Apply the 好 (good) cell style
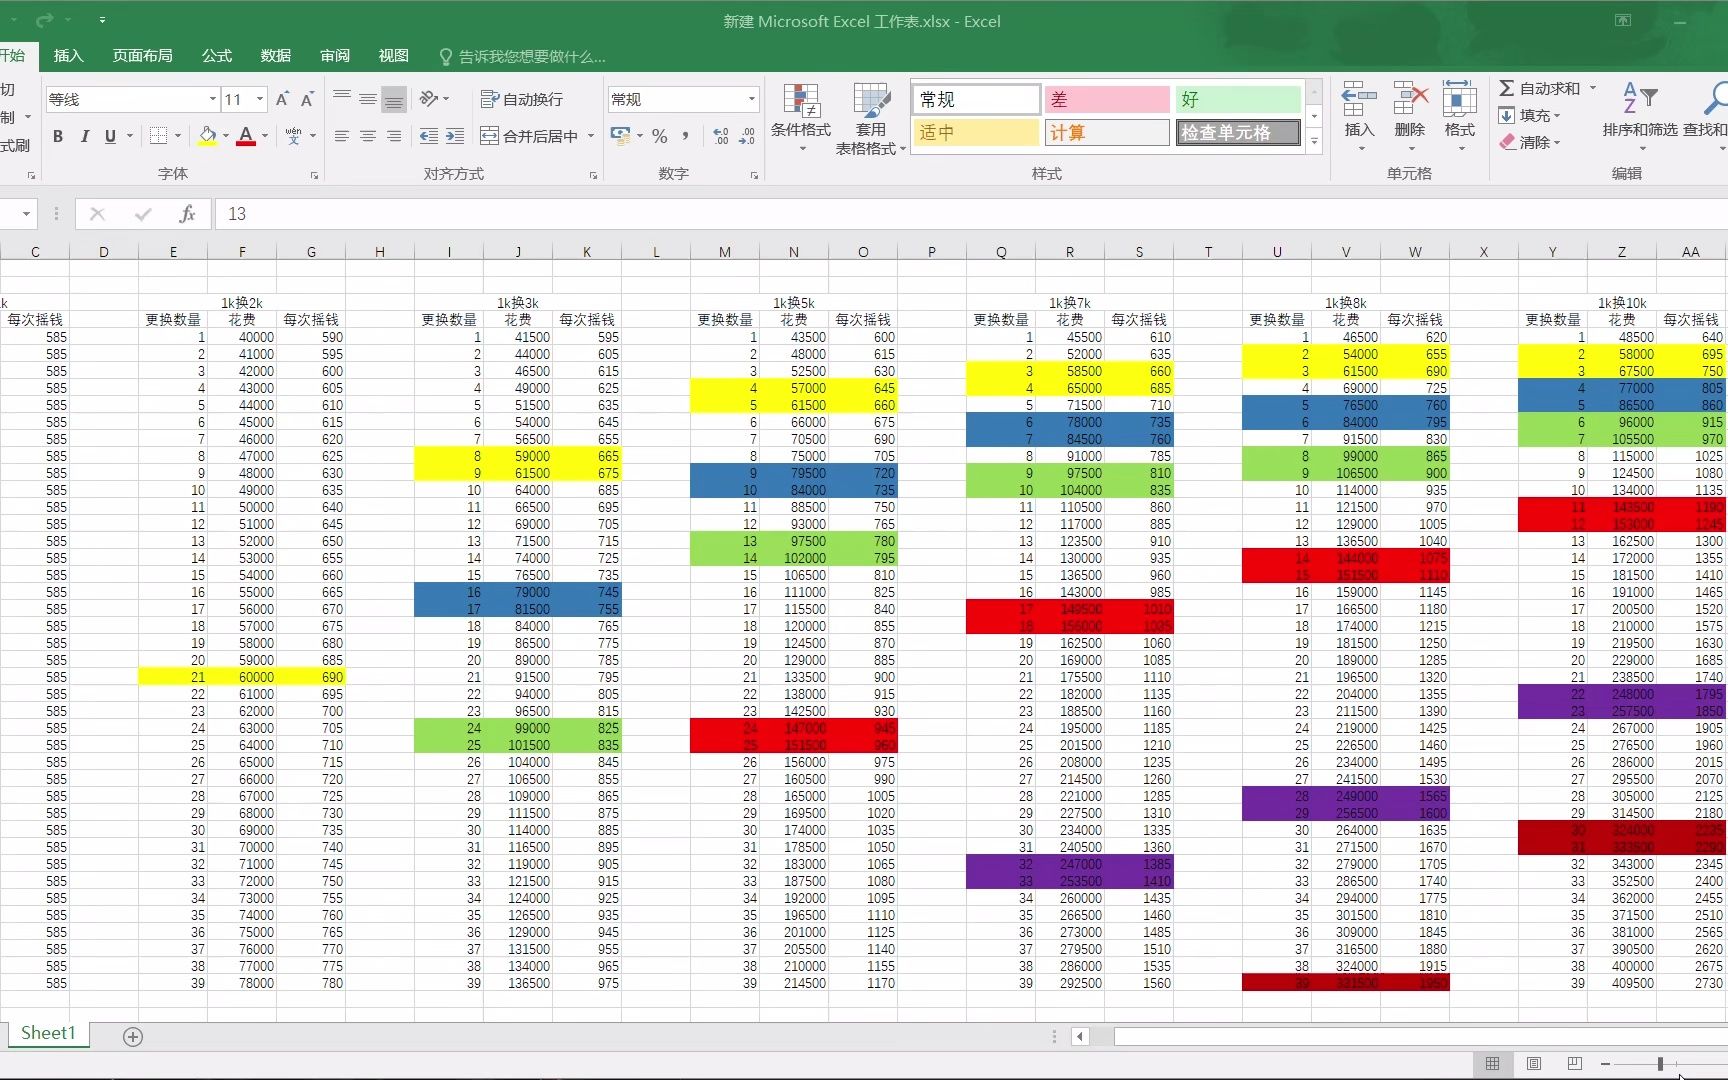Viewport: 1728px width, 1080px height. (1238, 99)
